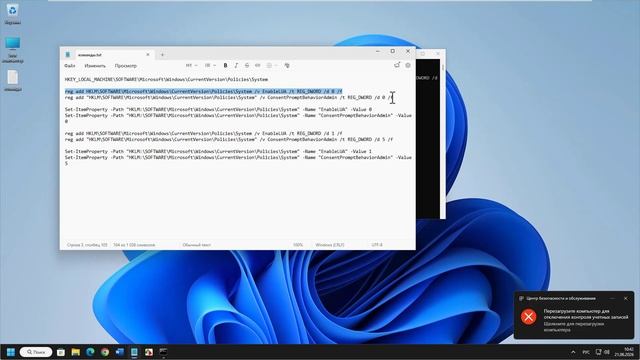Open the first pinned app after the search box
This screenshot has width=640, height=360.
[x=61, y=352]
